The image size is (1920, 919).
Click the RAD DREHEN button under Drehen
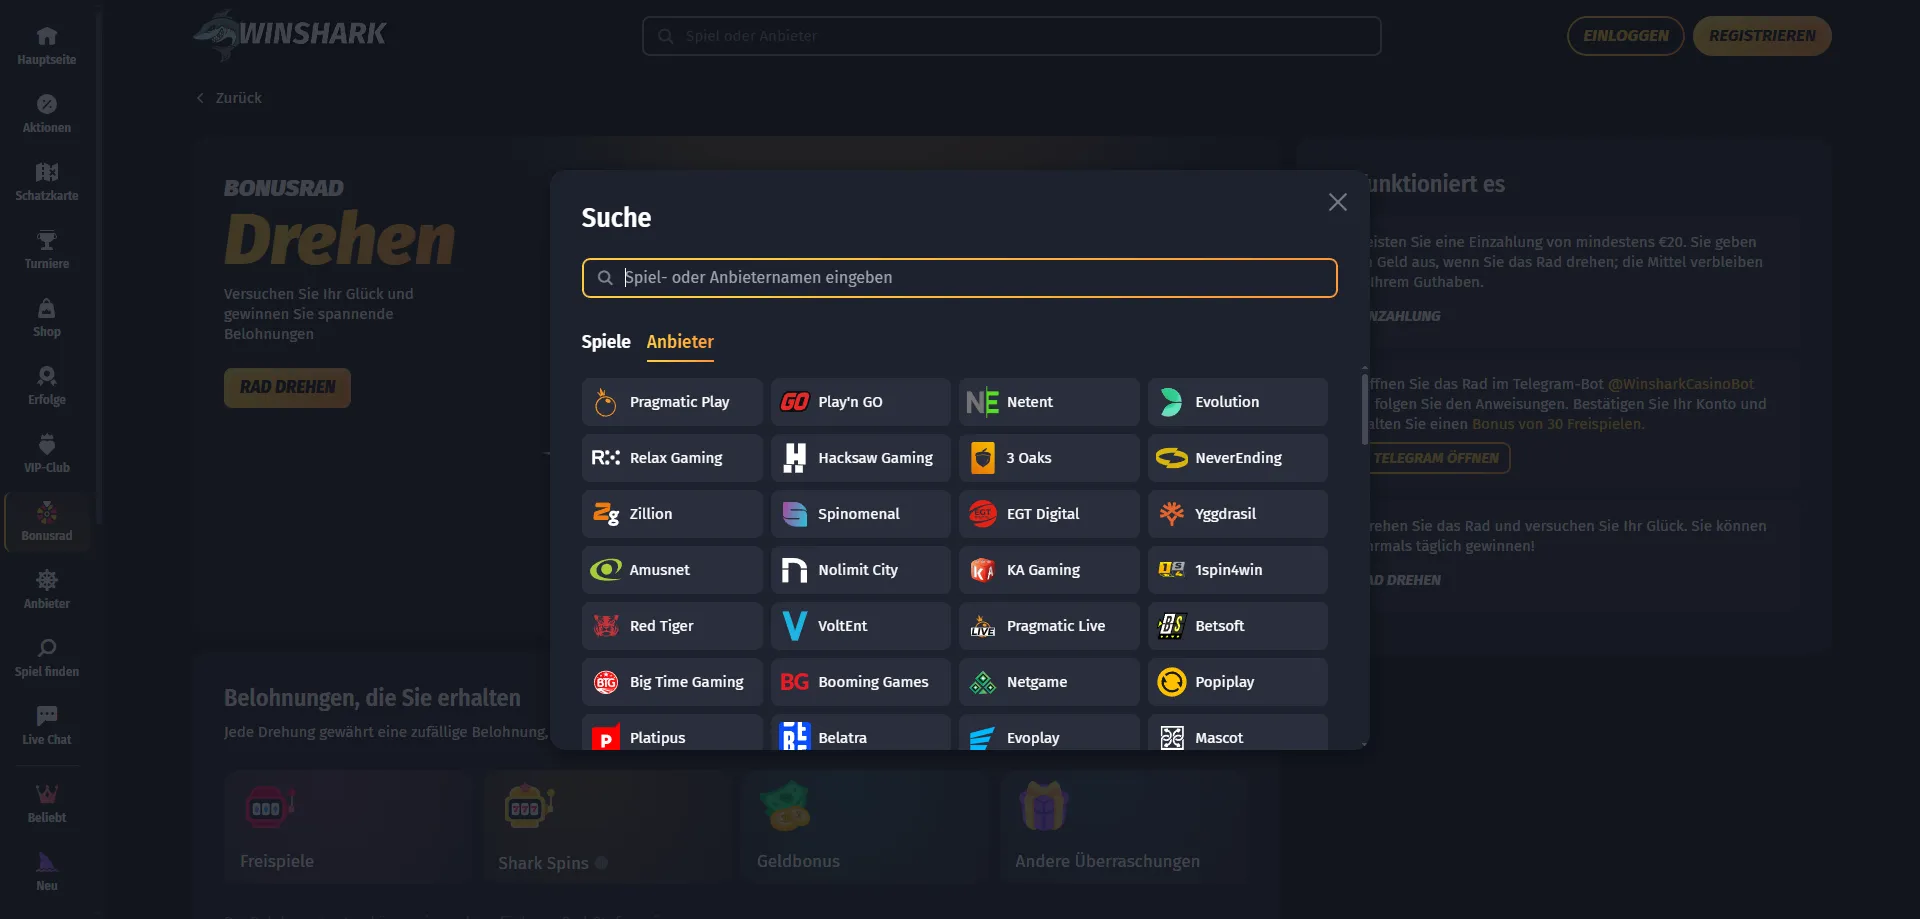(x=287, y=387)
